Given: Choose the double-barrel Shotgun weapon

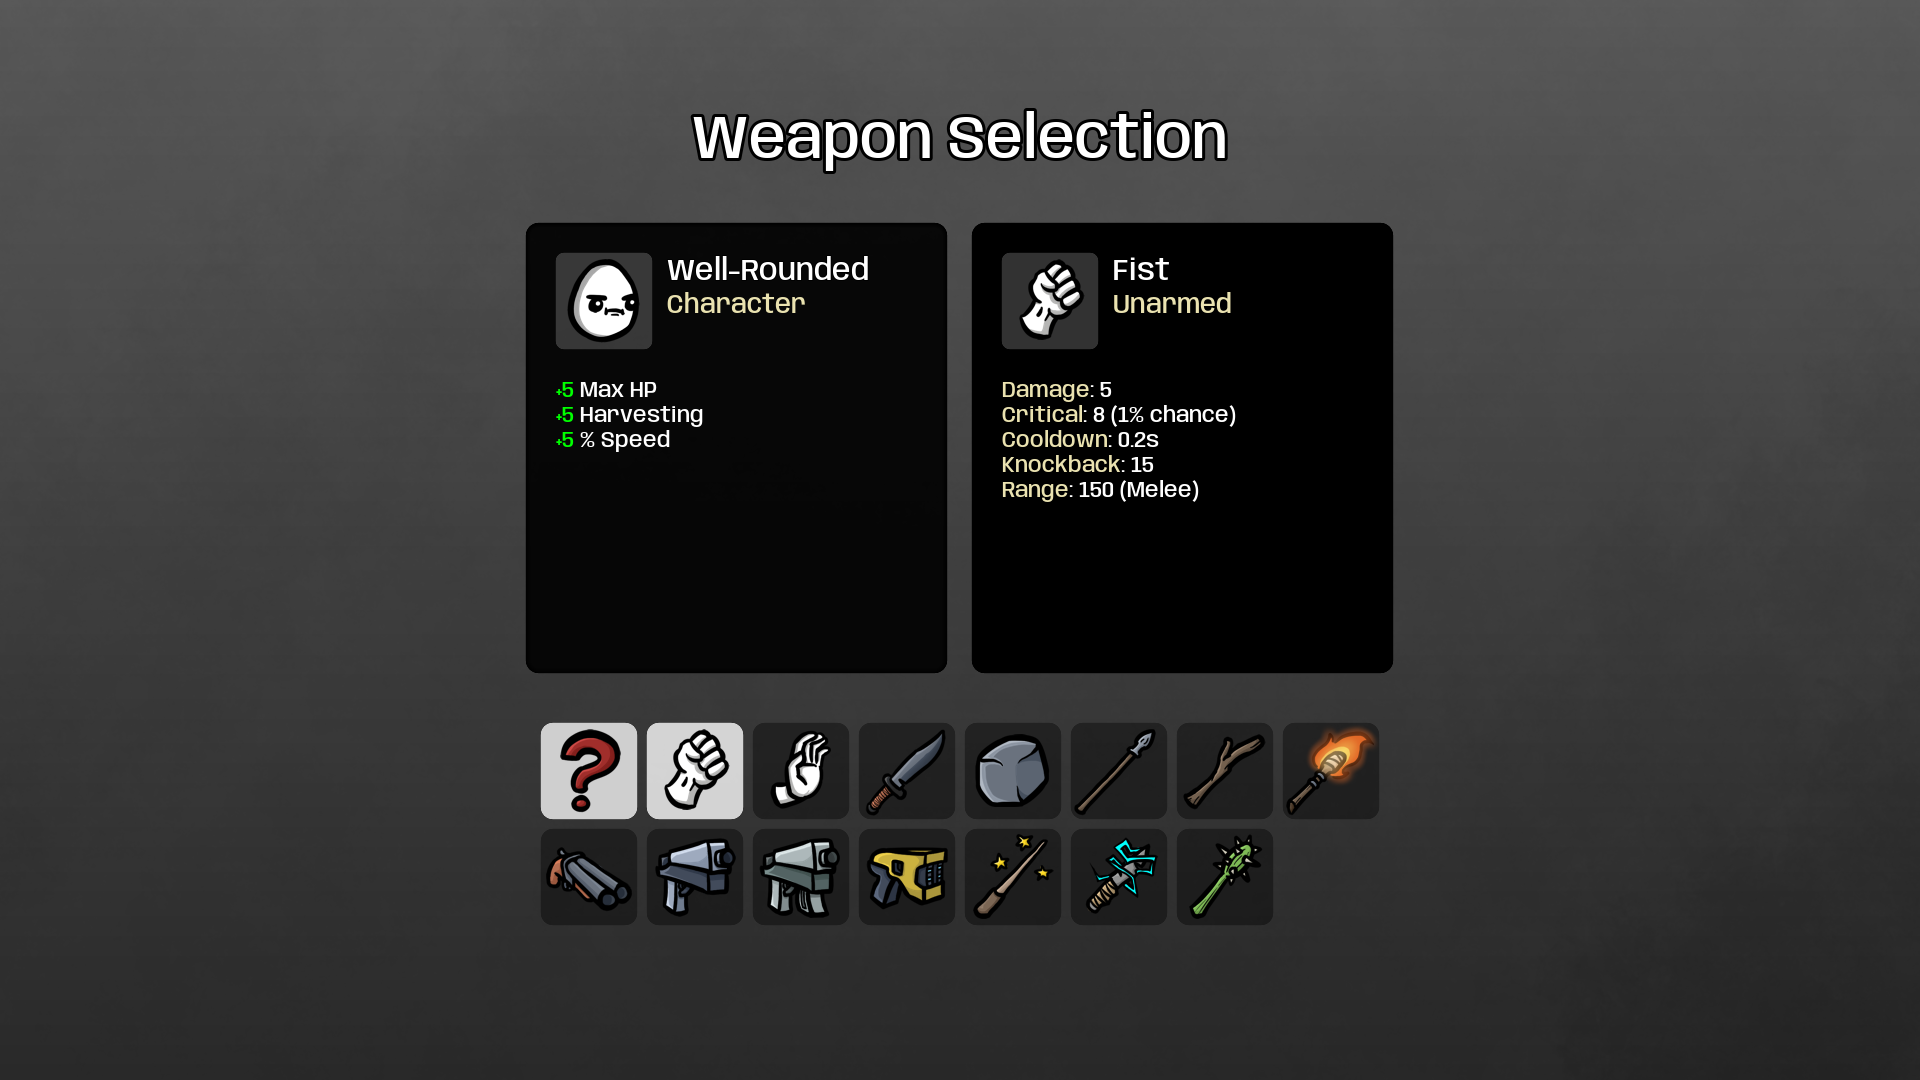Looking at the screenshot, I should 589,877.
